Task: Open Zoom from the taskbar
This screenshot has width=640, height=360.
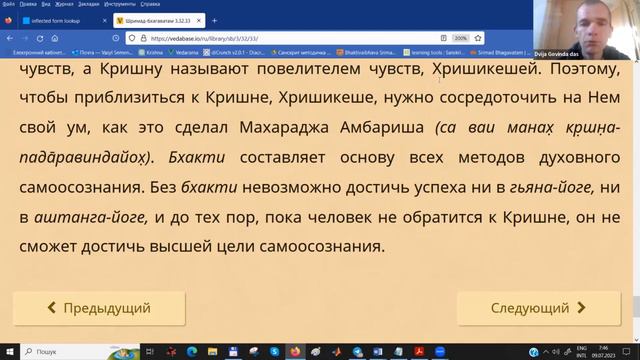Action: click(x=440, y=351)
